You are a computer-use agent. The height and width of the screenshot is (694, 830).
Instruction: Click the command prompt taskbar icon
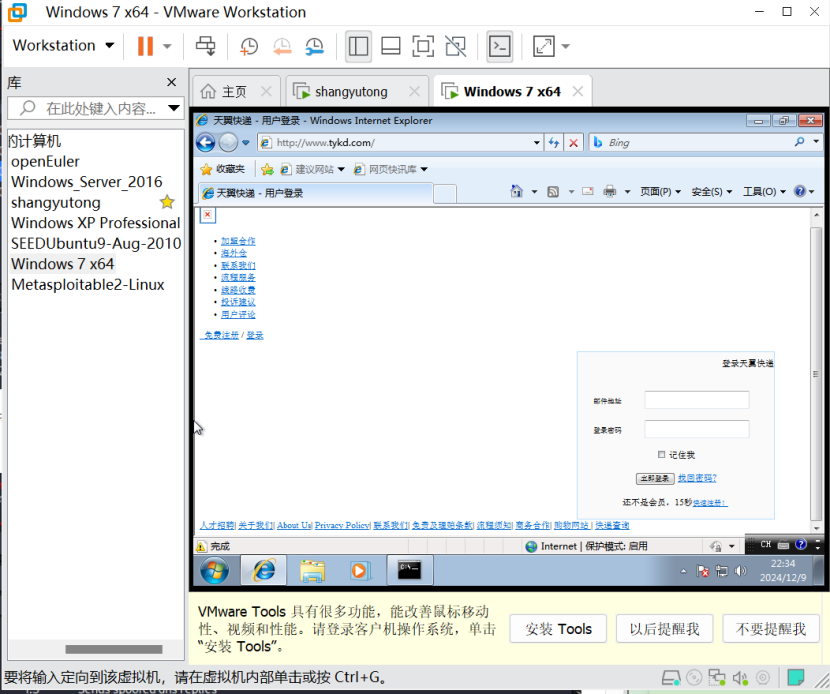click(x=409, y=570)
